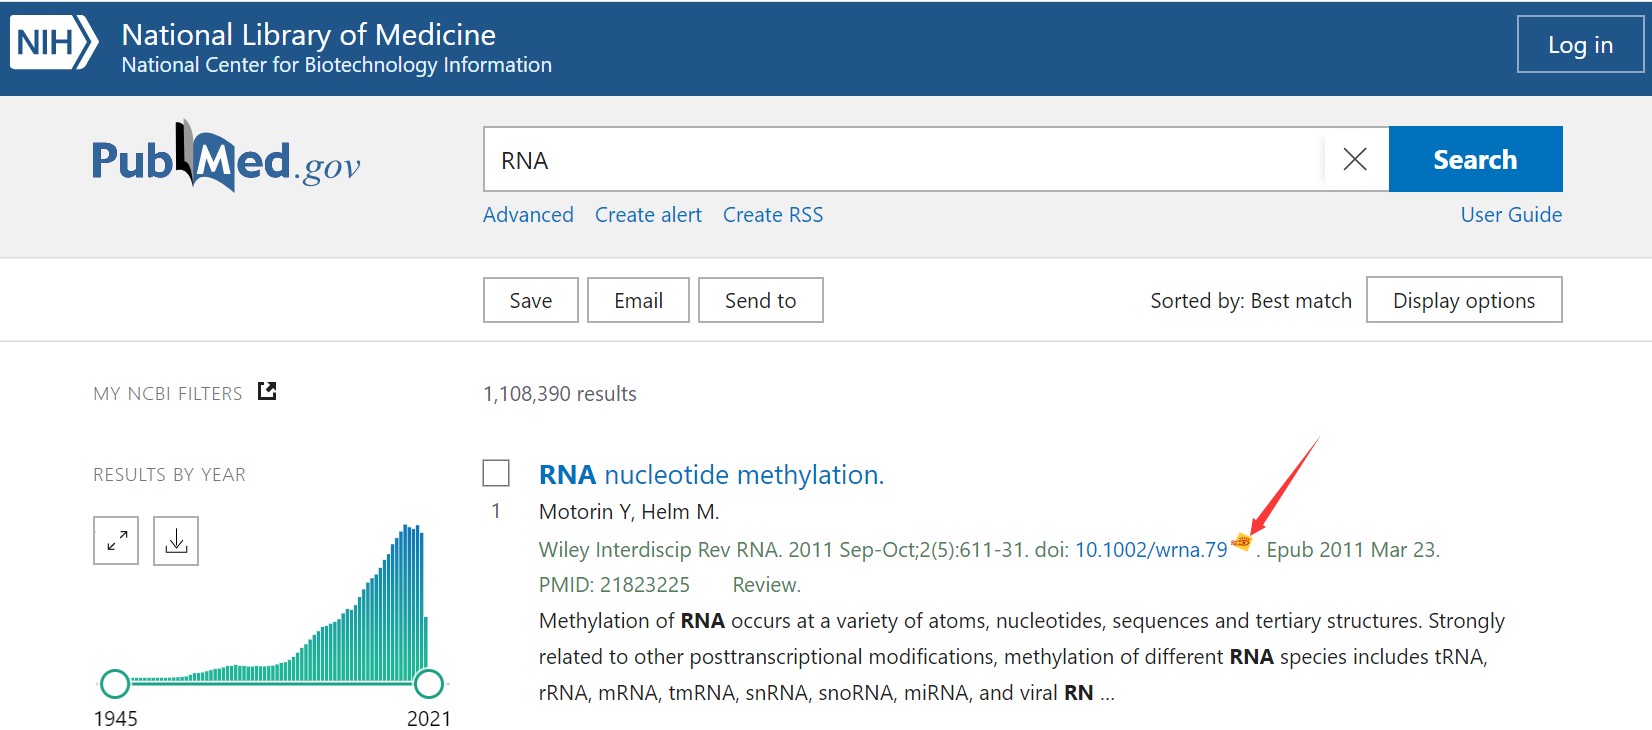Clear the search box with X

pos(1355,159)
